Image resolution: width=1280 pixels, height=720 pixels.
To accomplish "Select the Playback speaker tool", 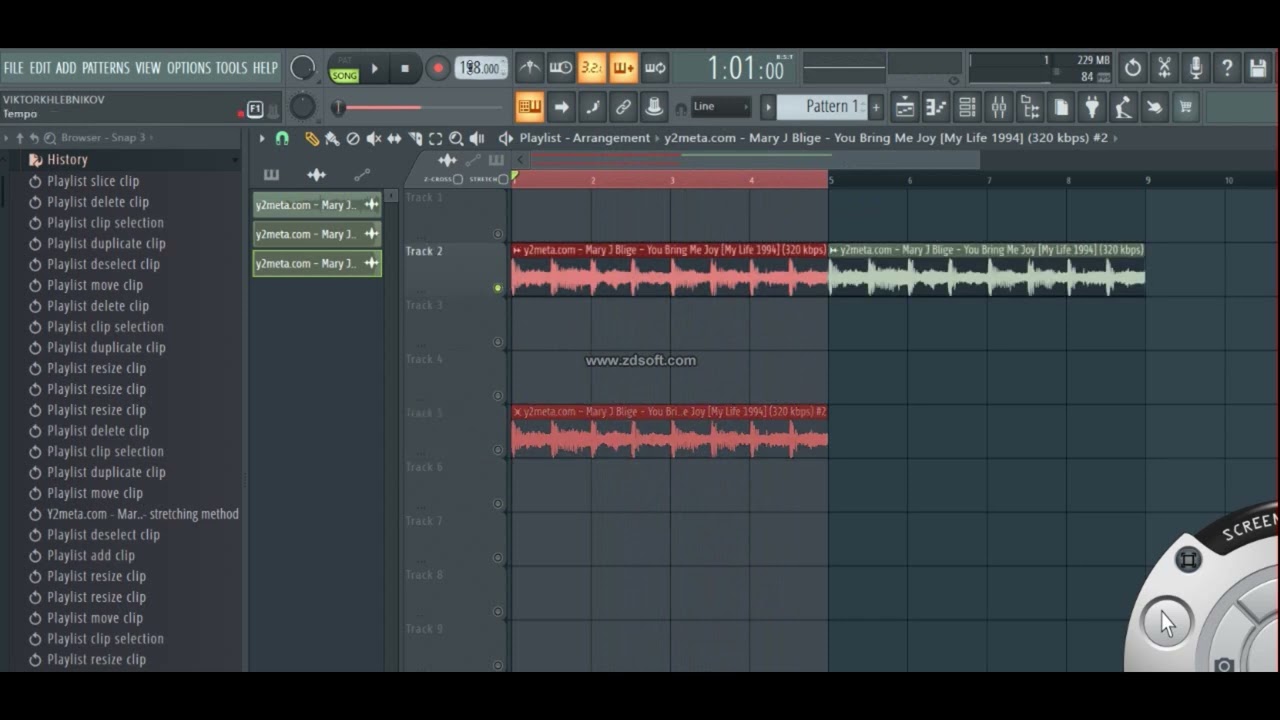I will [477, 138].
